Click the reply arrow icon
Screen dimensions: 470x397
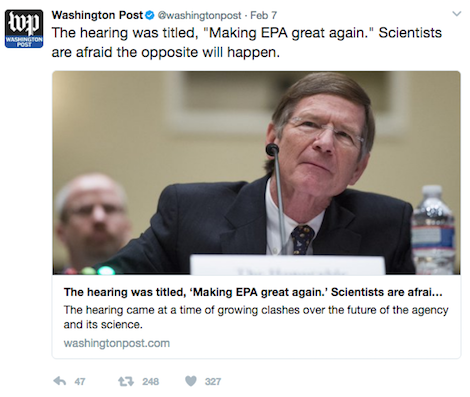click(60, 381)
